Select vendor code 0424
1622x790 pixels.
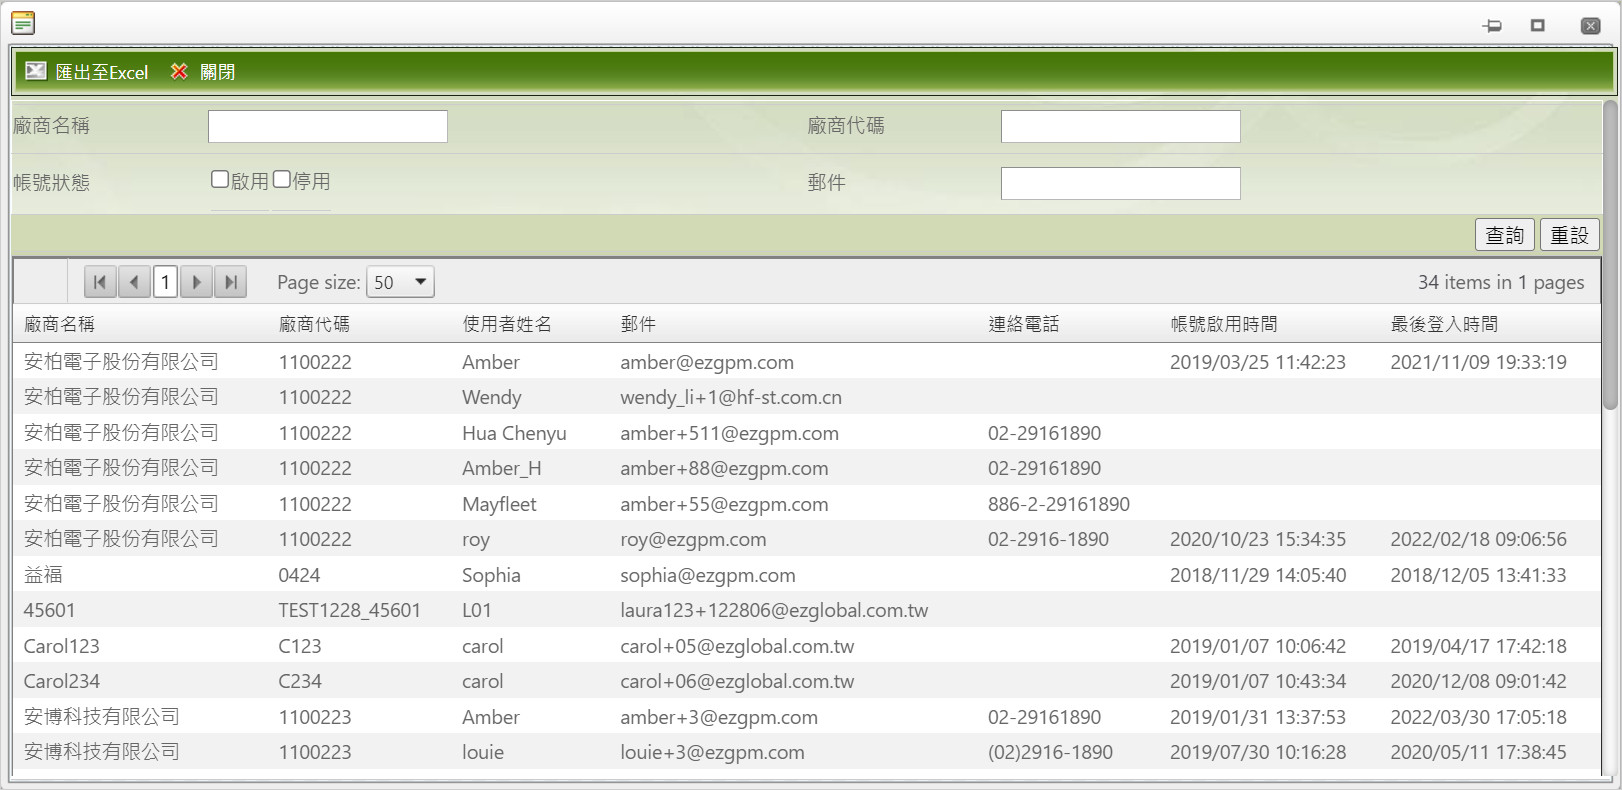tap(299, 575)
